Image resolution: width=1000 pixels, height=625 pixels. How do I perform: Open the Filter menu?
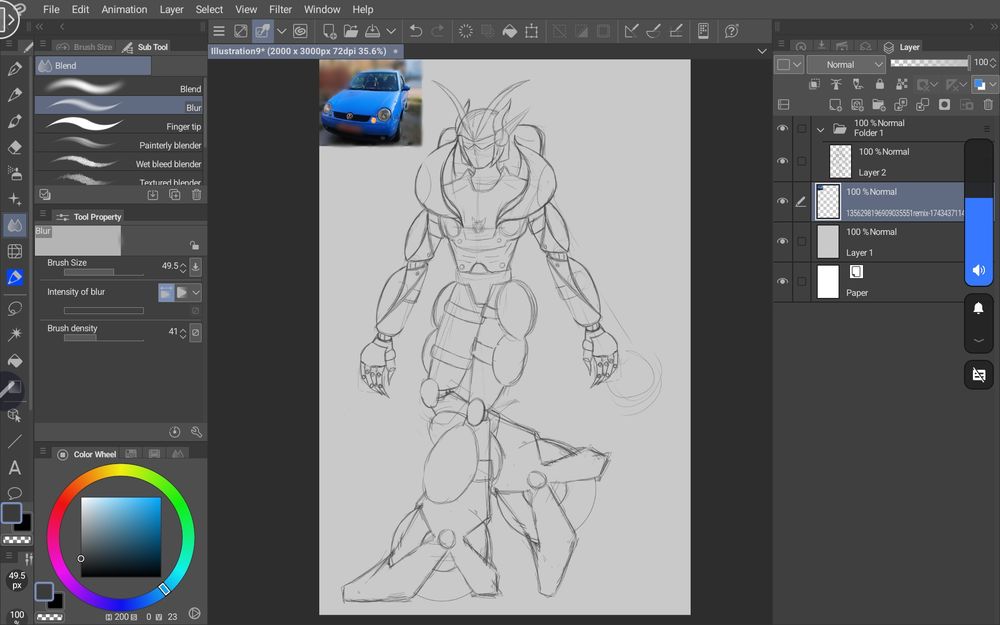tap(280, 10)
